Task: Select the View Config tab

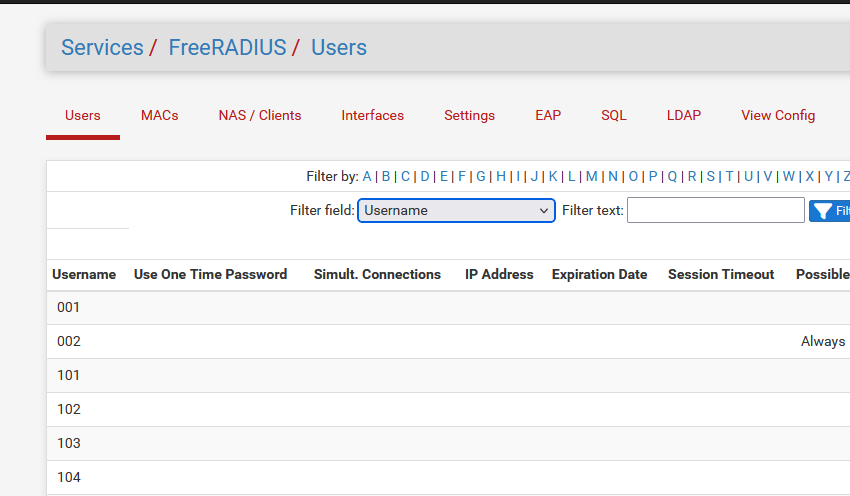Action: tap(777, 116)
